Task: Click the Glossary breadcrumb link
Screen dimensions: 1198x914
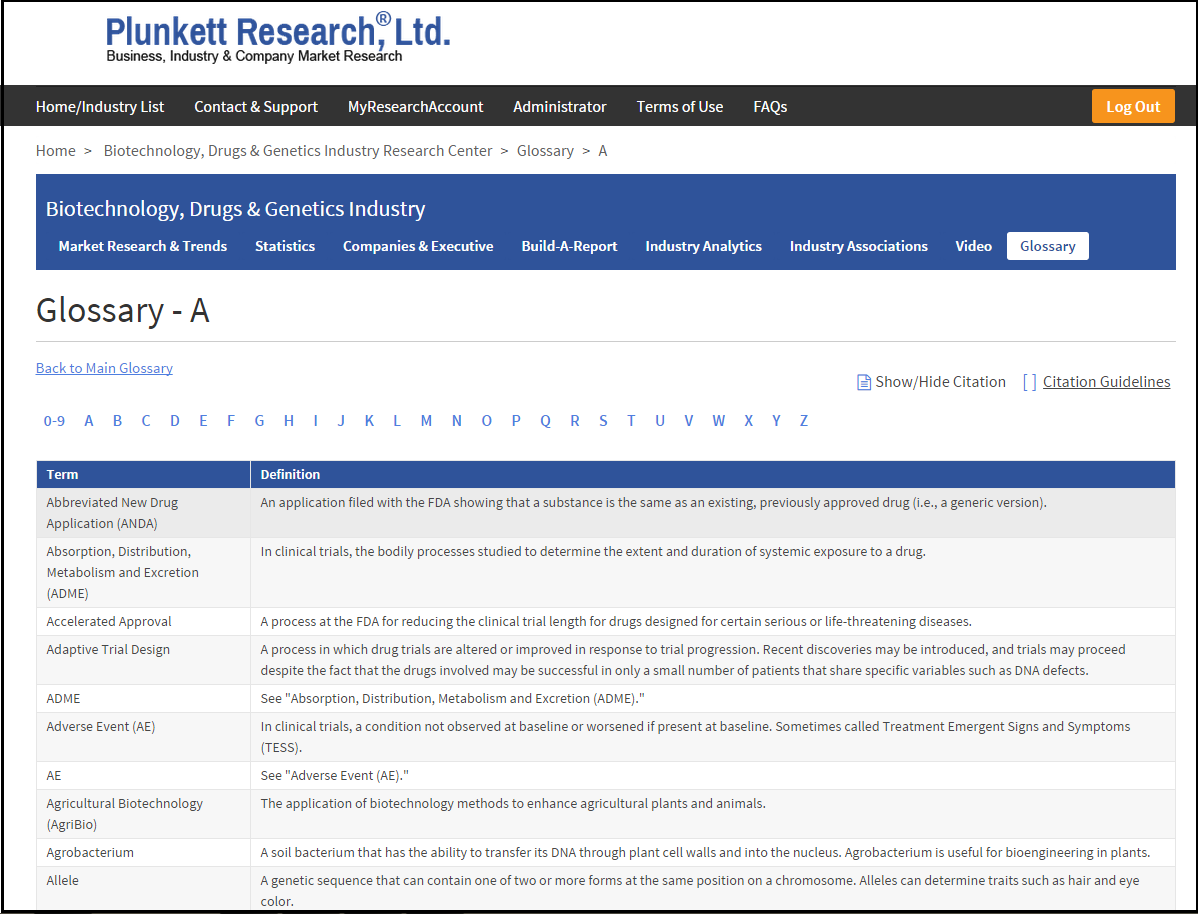Action: click(x=545, y=151)
